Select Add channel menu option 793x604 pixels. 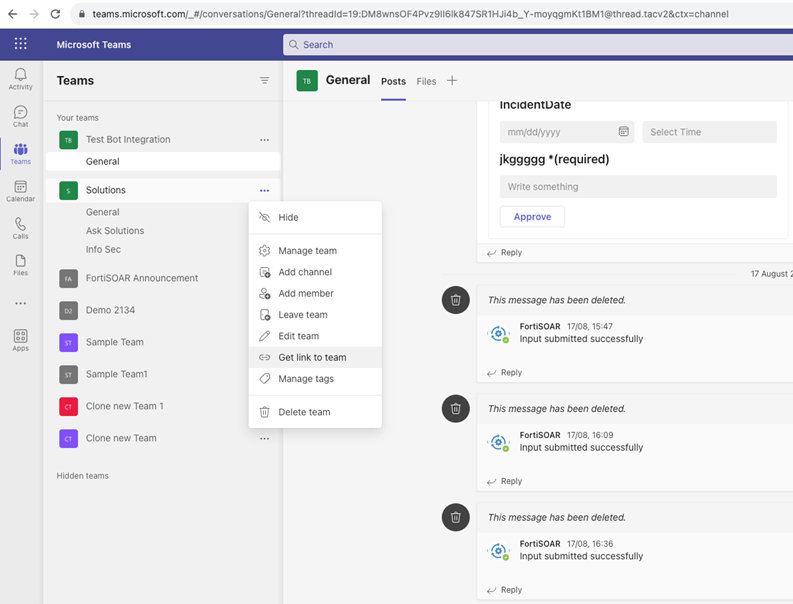305,272
